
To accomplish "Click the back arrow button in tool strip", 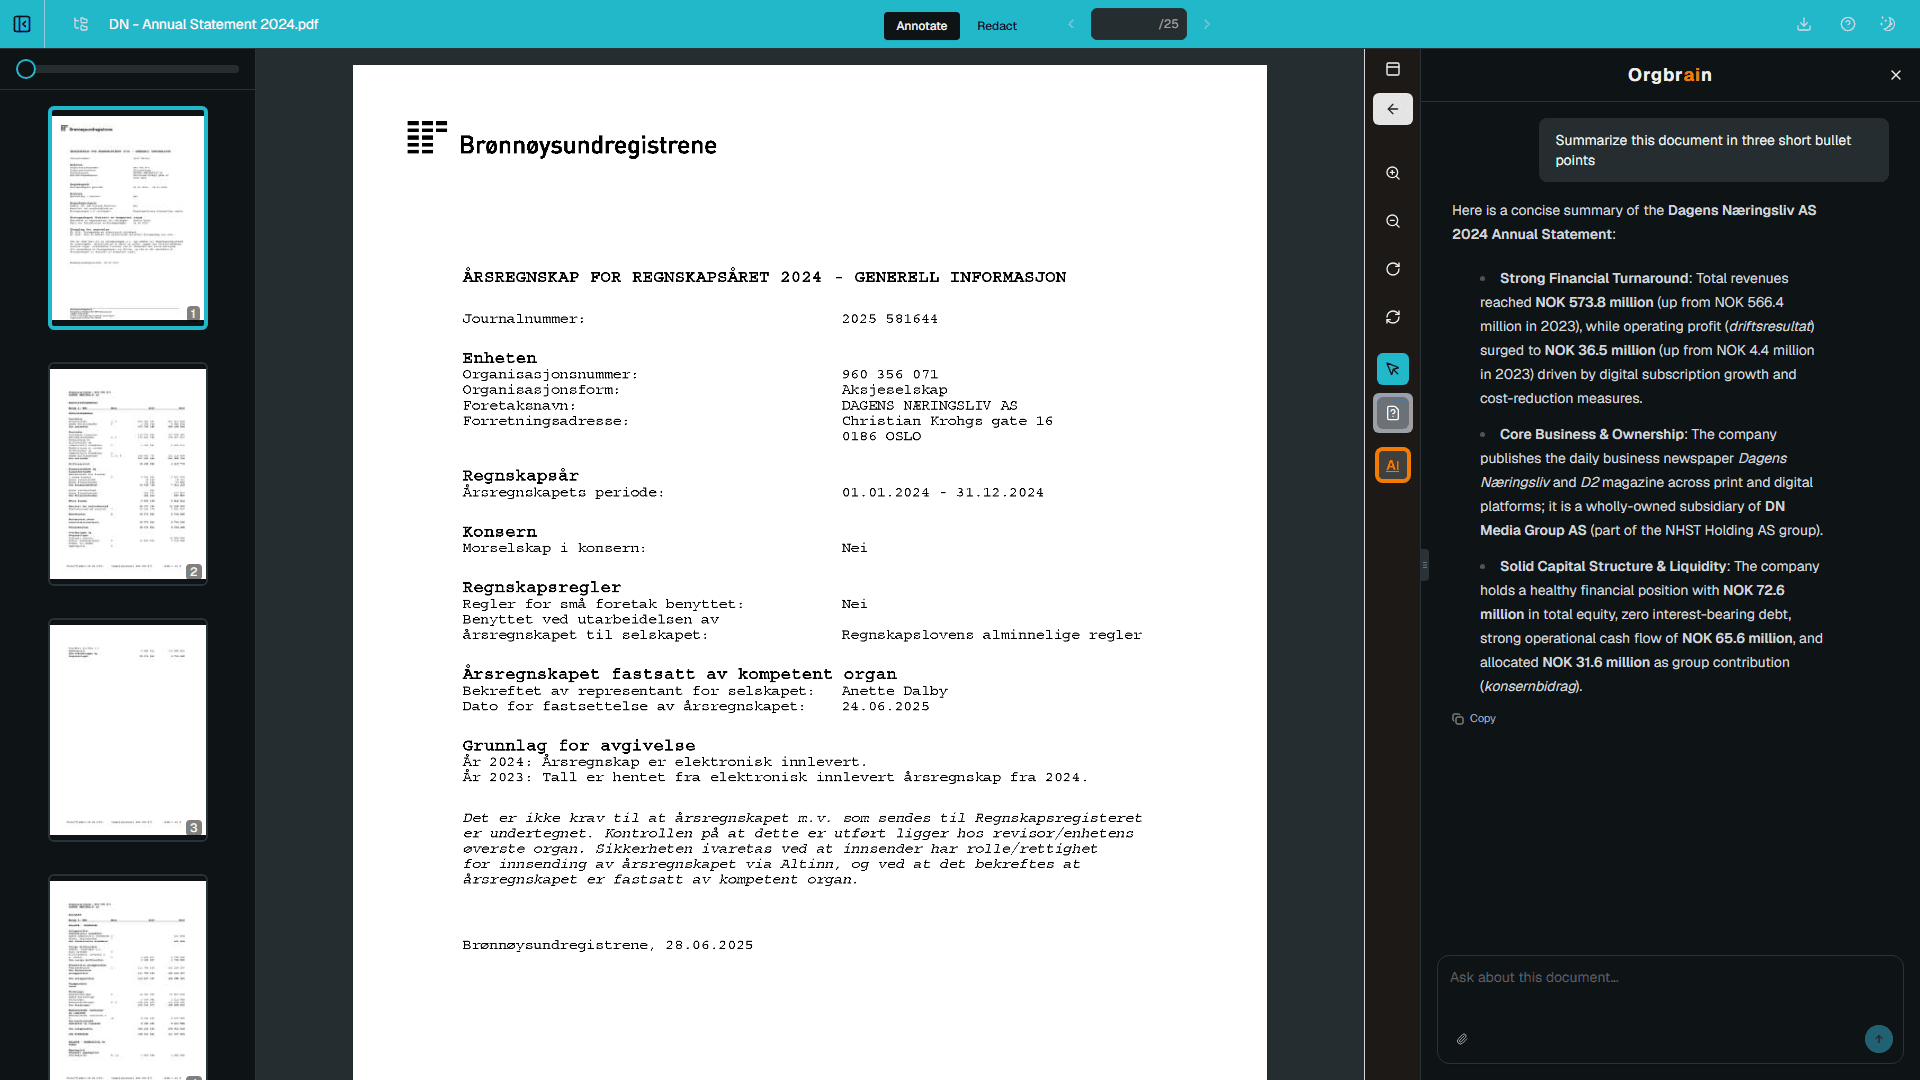I will pyautogui.click(x=1393, y=109).
